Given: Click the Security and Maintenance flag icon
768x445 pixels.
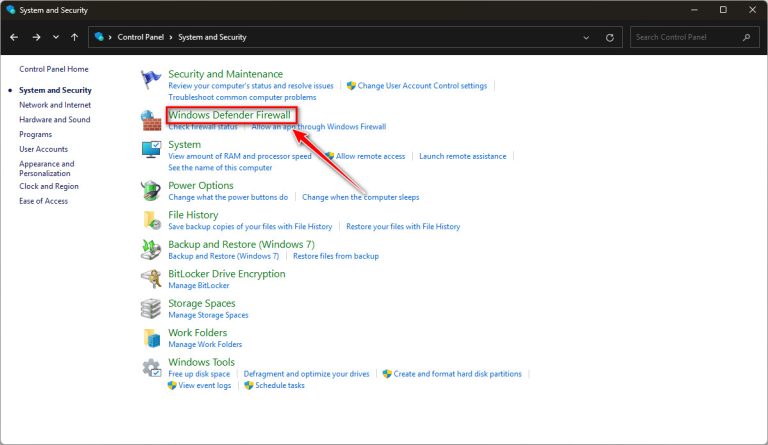Looking at the screenshot, I should pyautogui.click(x=151, y=80).
